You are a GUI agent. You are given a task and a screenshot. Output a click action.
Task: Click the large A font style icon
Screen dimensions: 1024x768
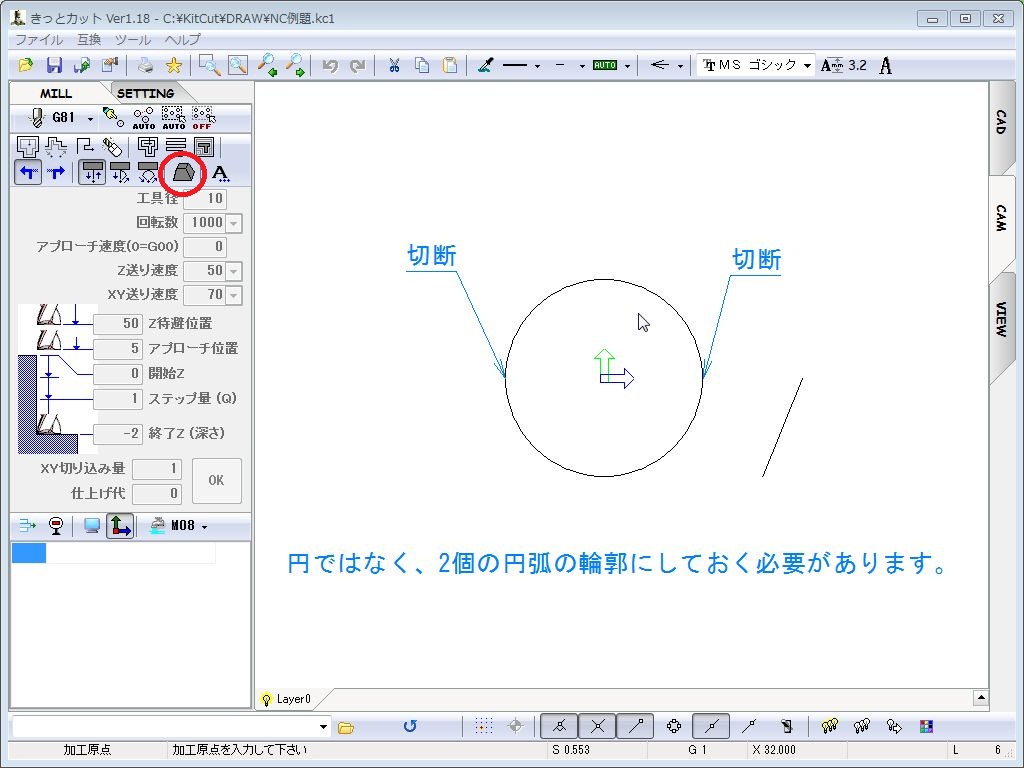(x=886, y=65)
